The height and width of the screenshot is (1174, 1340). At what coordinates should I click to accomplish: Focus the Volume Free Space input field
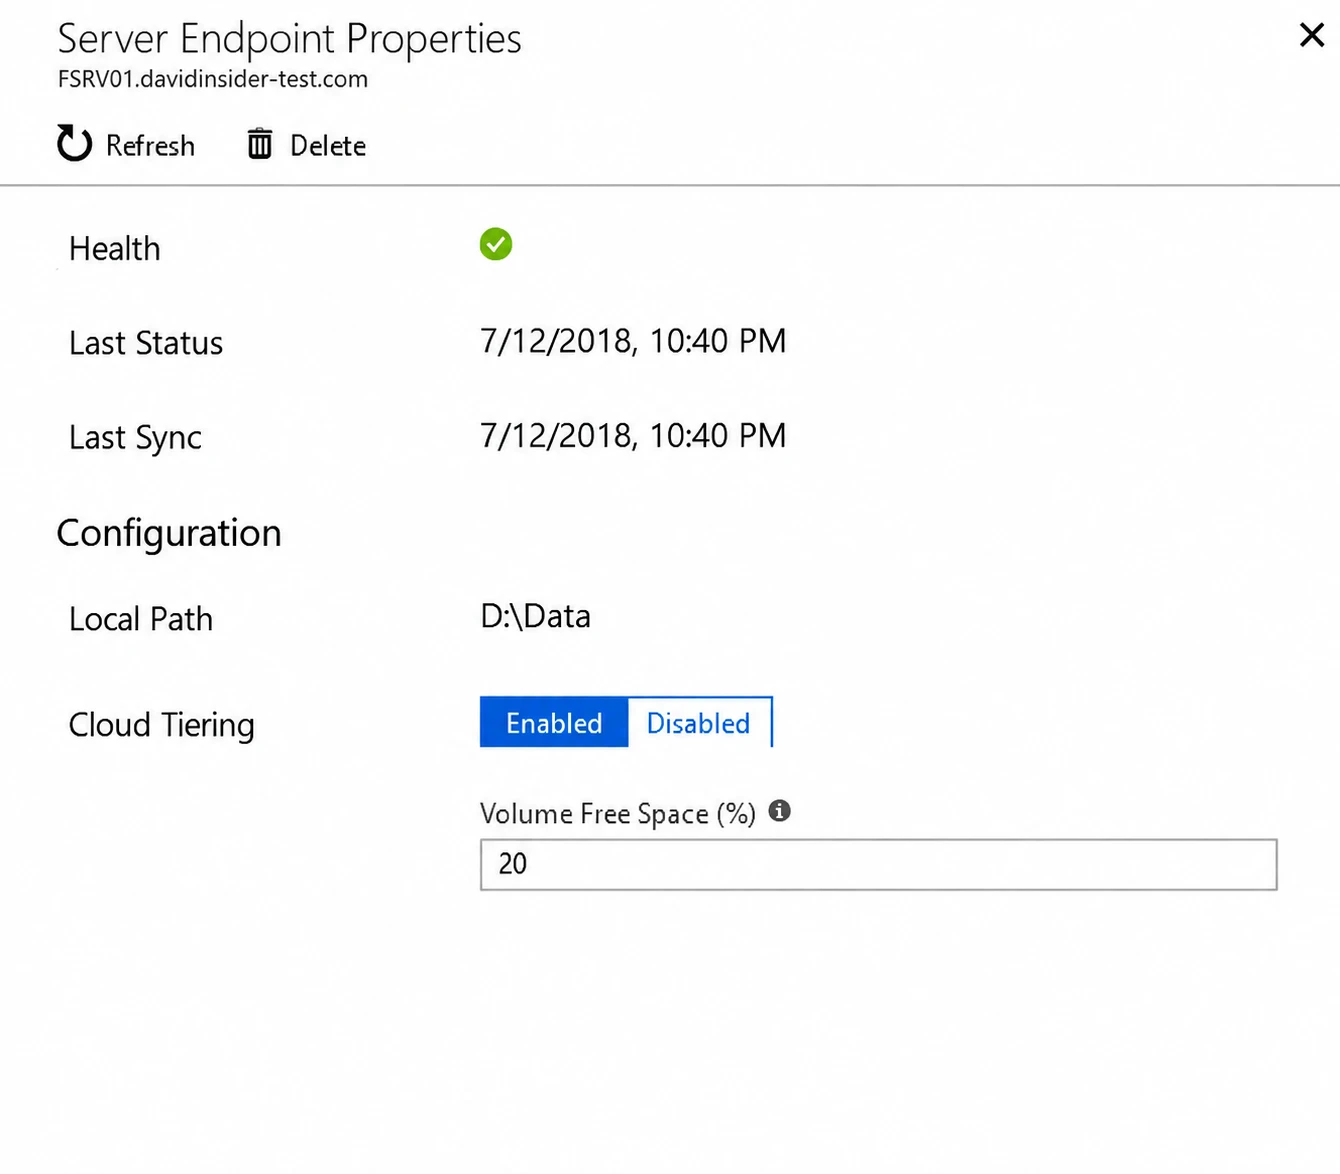pyautogui.click(x=879, y=864)
